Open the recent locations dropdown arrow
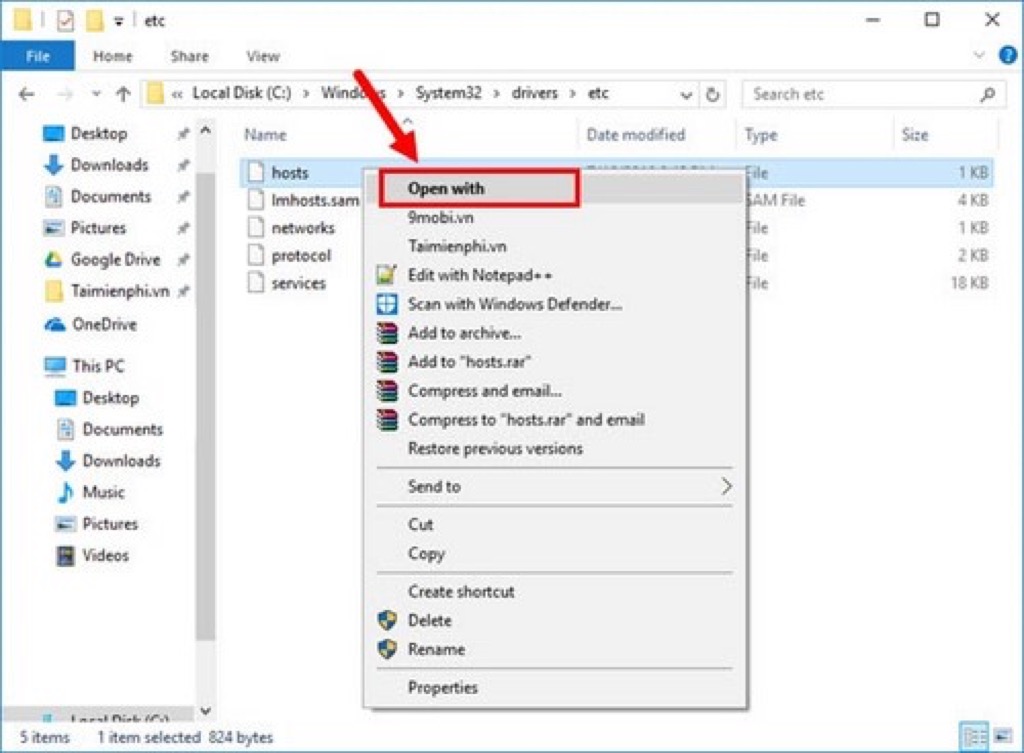Image resolution: width=1024 pixels, height=753 pixels. 96,94
